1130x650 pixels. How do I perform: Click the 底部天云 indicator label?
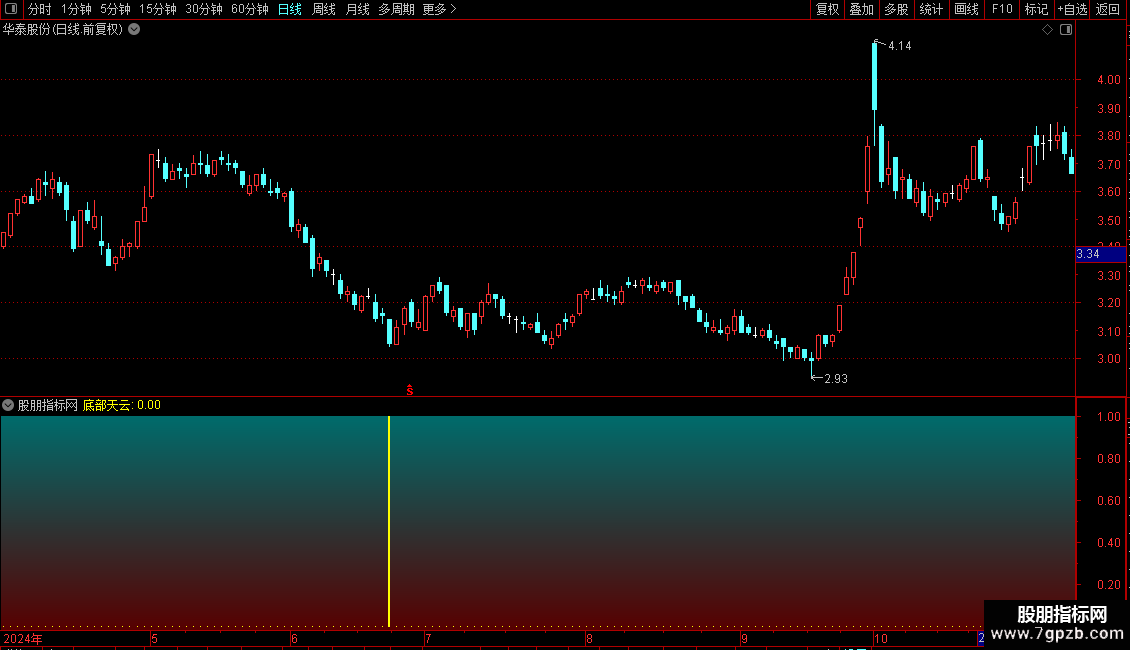click(107, 405)
